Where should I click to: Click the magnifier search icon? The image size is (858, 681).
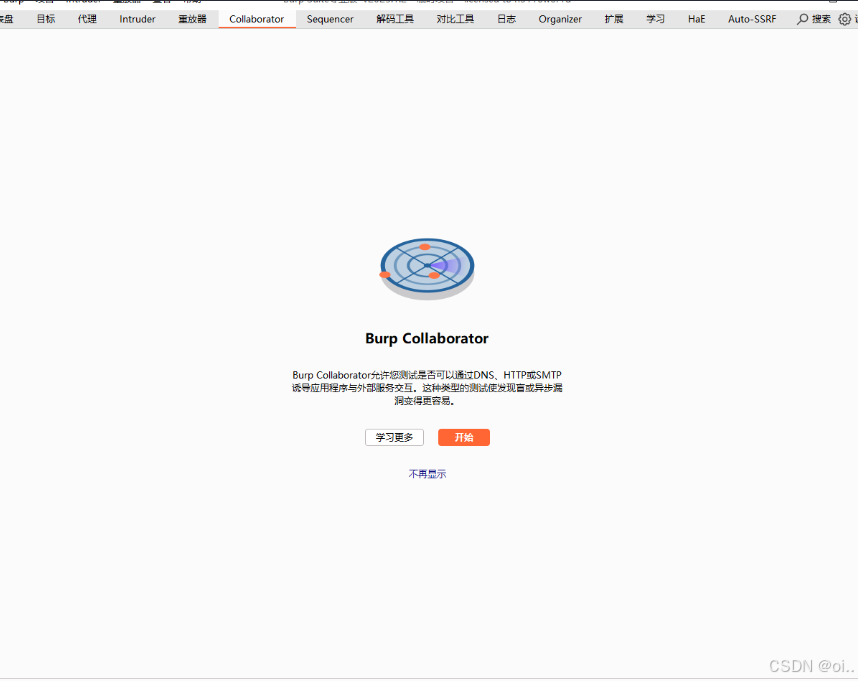[x=802, y=19]
